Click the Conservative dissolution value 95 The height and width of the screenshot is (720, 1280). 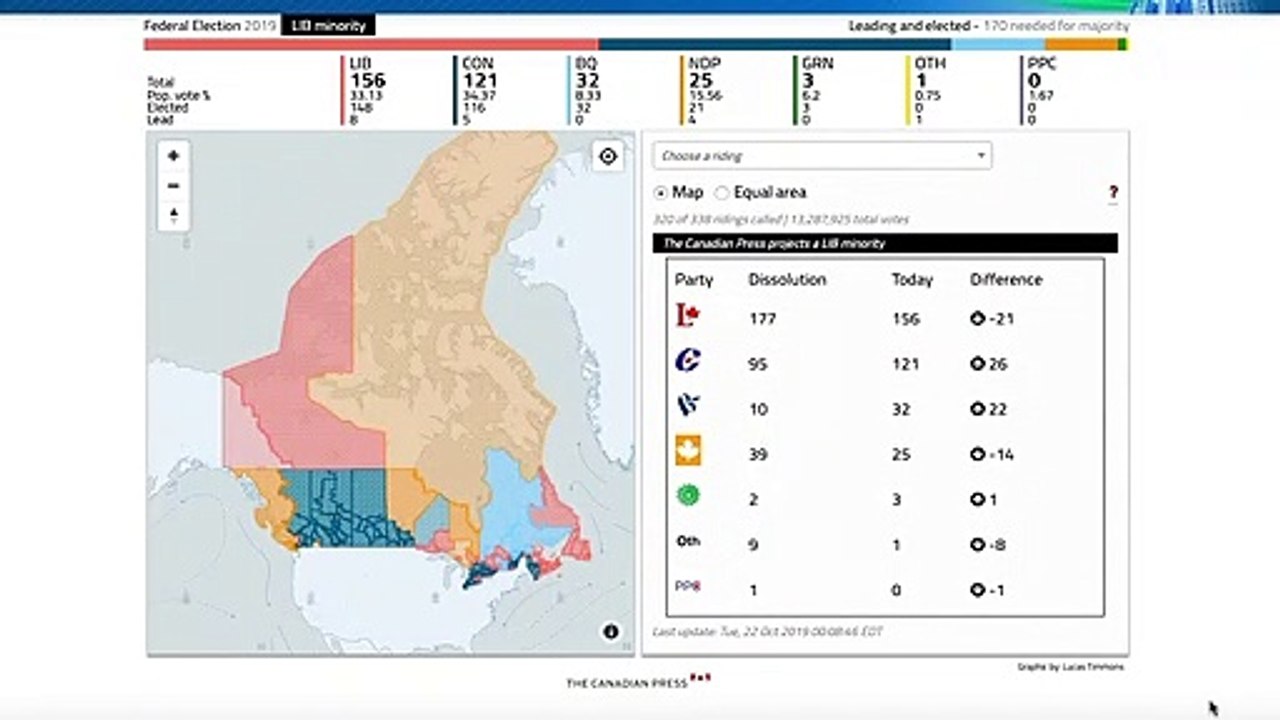758,364
